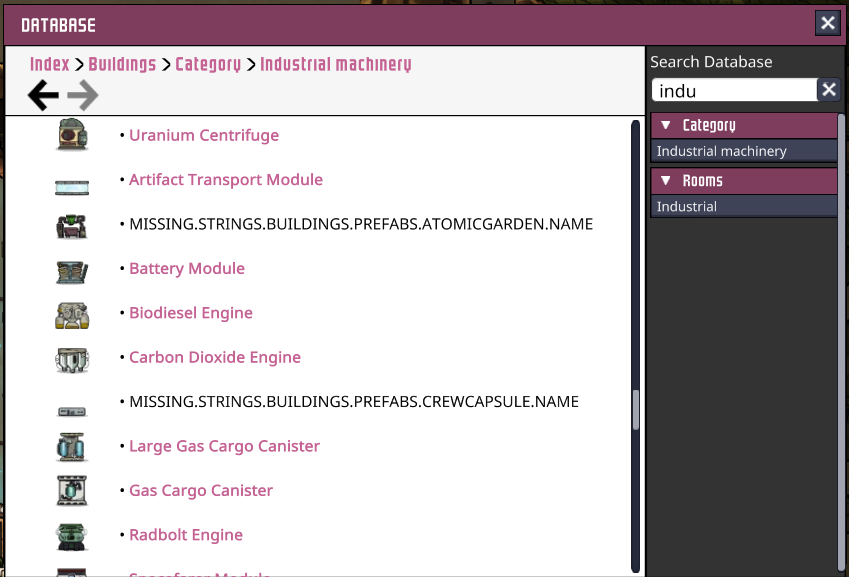Collapse the Category search results section
This screenshot has height=577, width=849.
coord(666,126)
